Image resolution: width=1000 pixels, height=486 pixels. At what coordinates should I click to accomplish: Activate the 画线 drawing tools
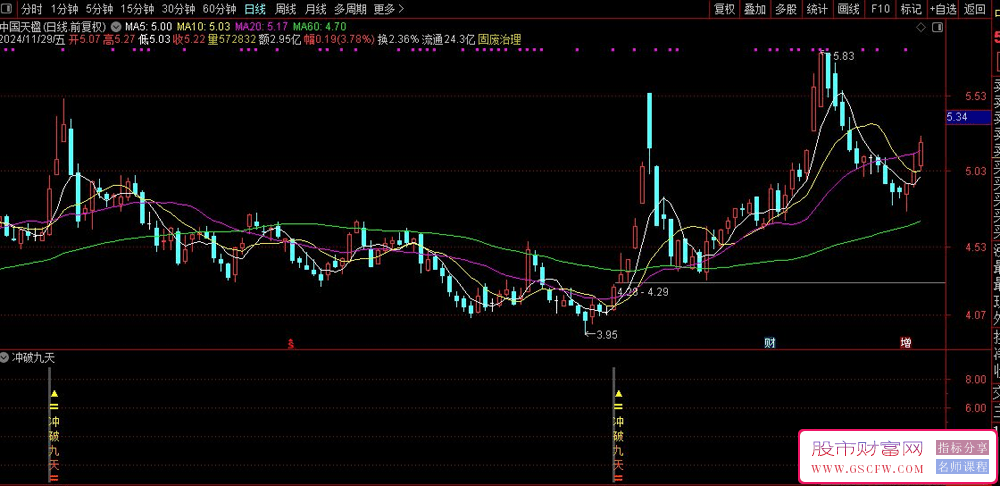pos(848,9)
